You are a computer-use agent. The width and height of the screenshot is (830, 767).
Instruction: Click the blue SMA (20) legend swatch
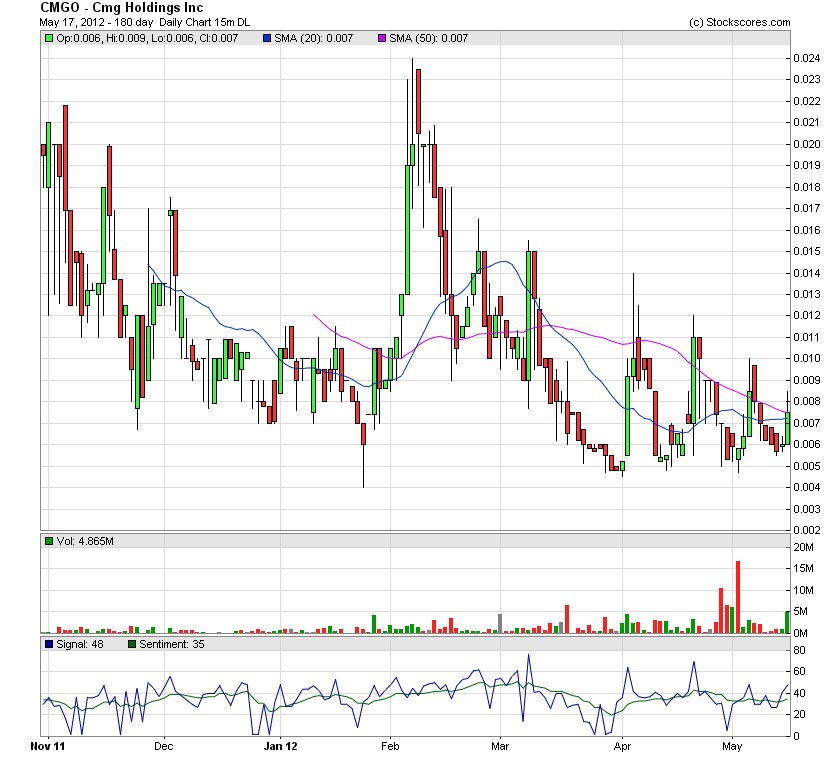point(267,38)
